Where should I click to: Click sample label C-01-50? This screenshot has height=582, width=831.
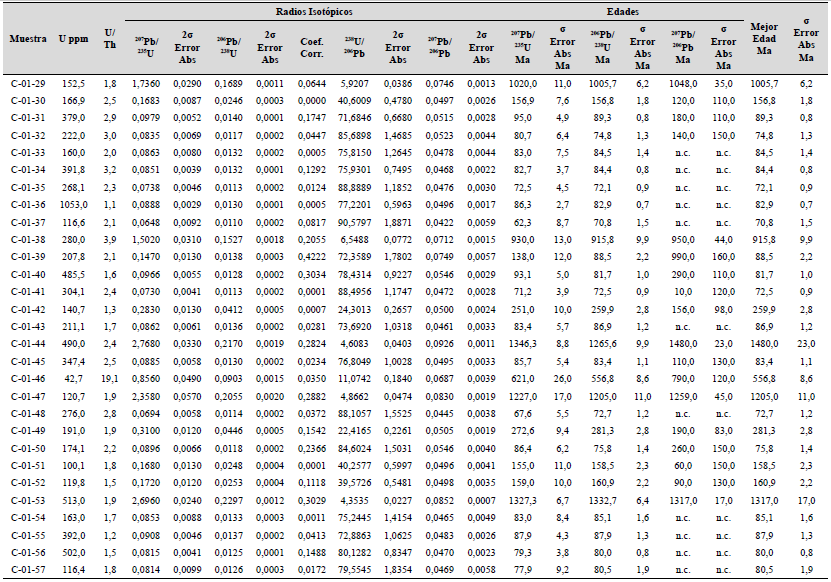(x=27, y=447)
